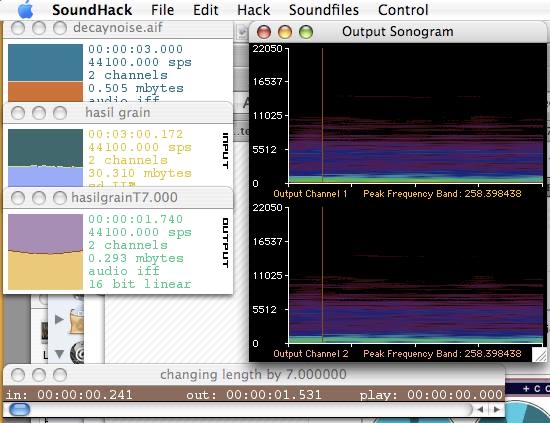Image resolution: width=550 pixels, height=423 pixels.
Task: Click the decaynoise.aif waveform thumbnail
Action: coord(45,73)
